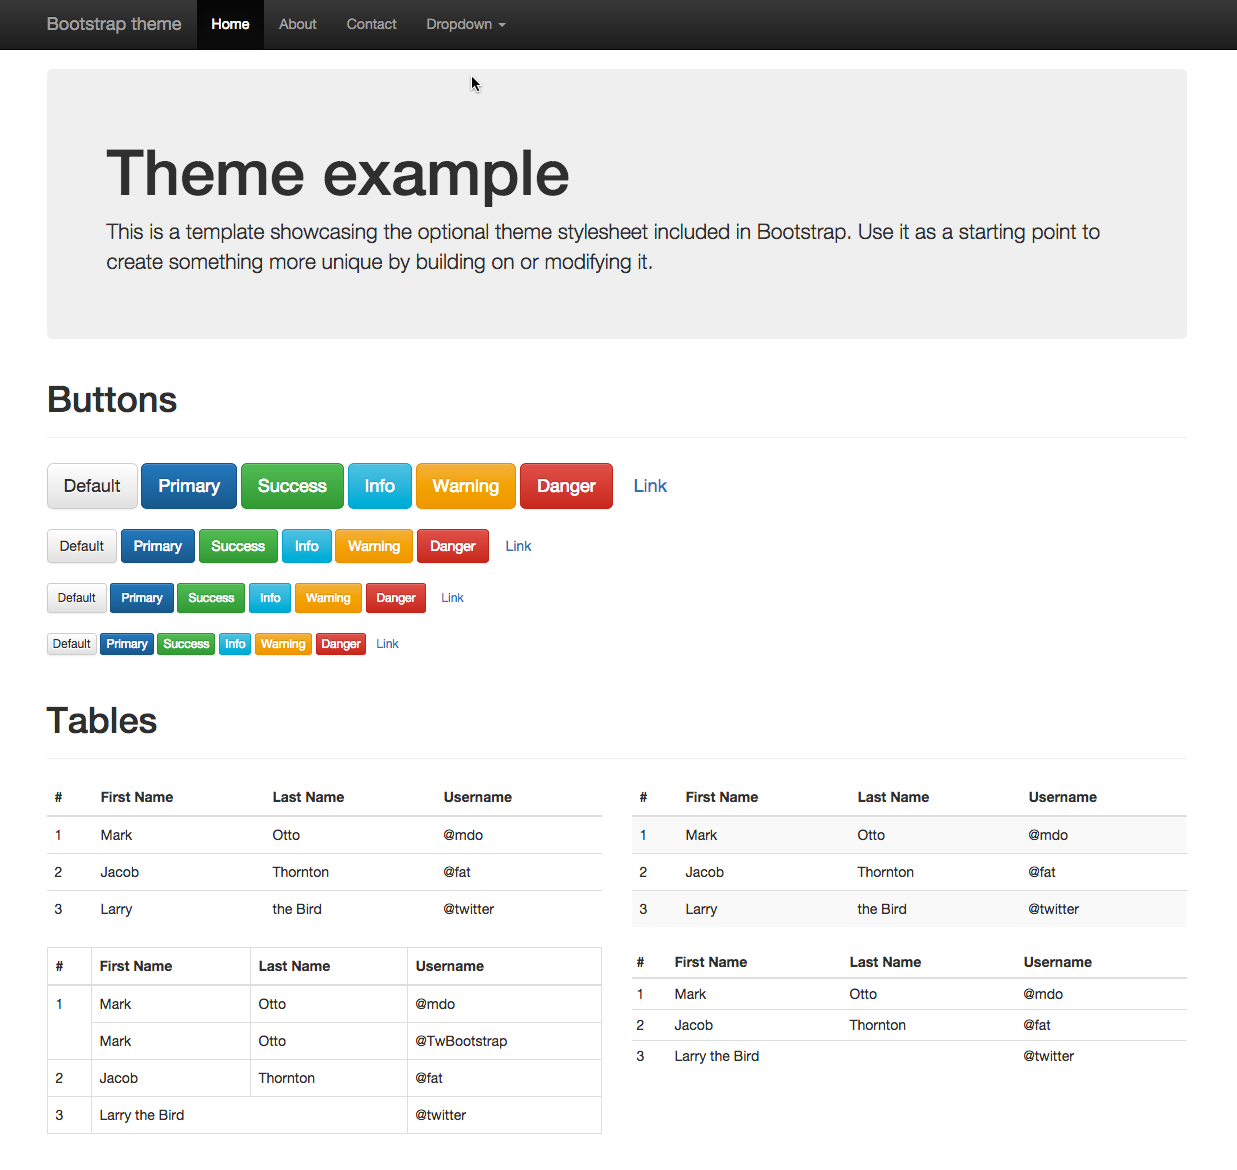This screenshot has width=1237, height=1170.
Task: Click the large red Danger button
Action: [x=566, y=486]
